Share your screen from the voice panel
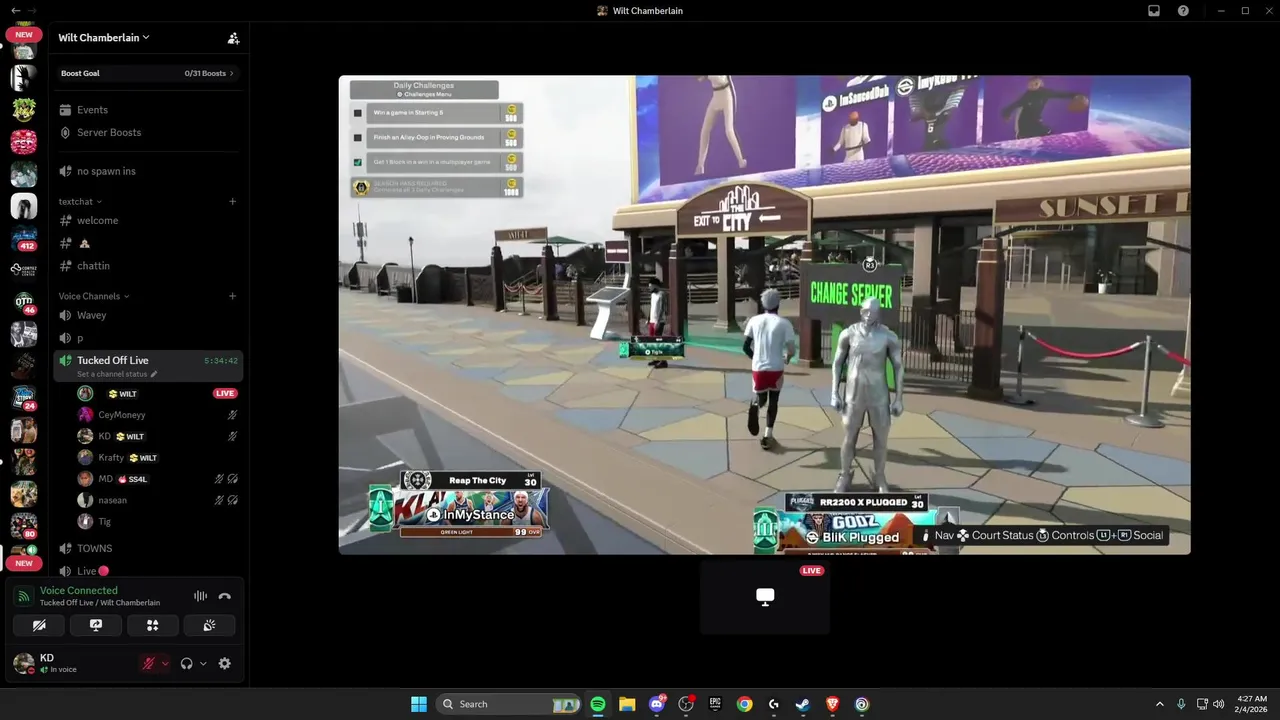1280x720 pixels. point(96,625)
